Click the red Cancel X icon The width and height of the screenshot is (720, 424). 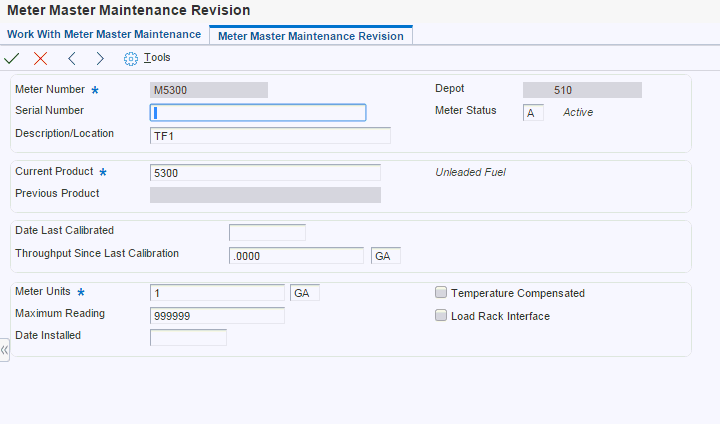click(40, 59)
